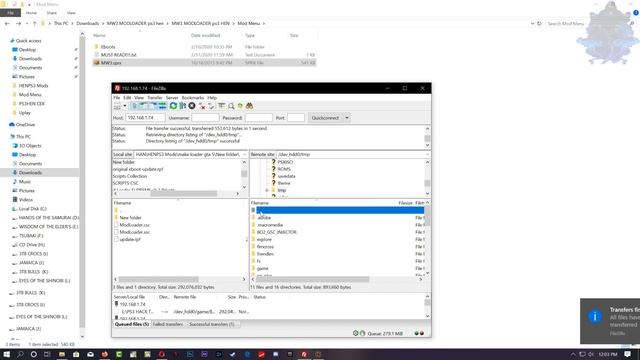
Task: Click the Quickconnect button
Action: [x=325, y=118]
